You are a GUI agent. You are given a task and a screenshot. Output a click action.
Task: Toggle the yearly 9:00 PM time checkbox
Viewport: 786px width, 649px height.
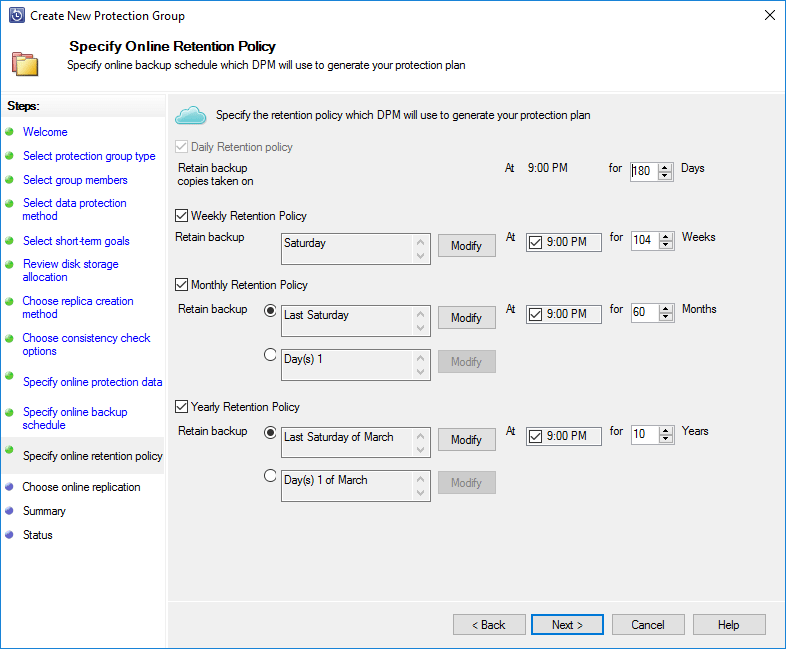click(x=535, y=437)
